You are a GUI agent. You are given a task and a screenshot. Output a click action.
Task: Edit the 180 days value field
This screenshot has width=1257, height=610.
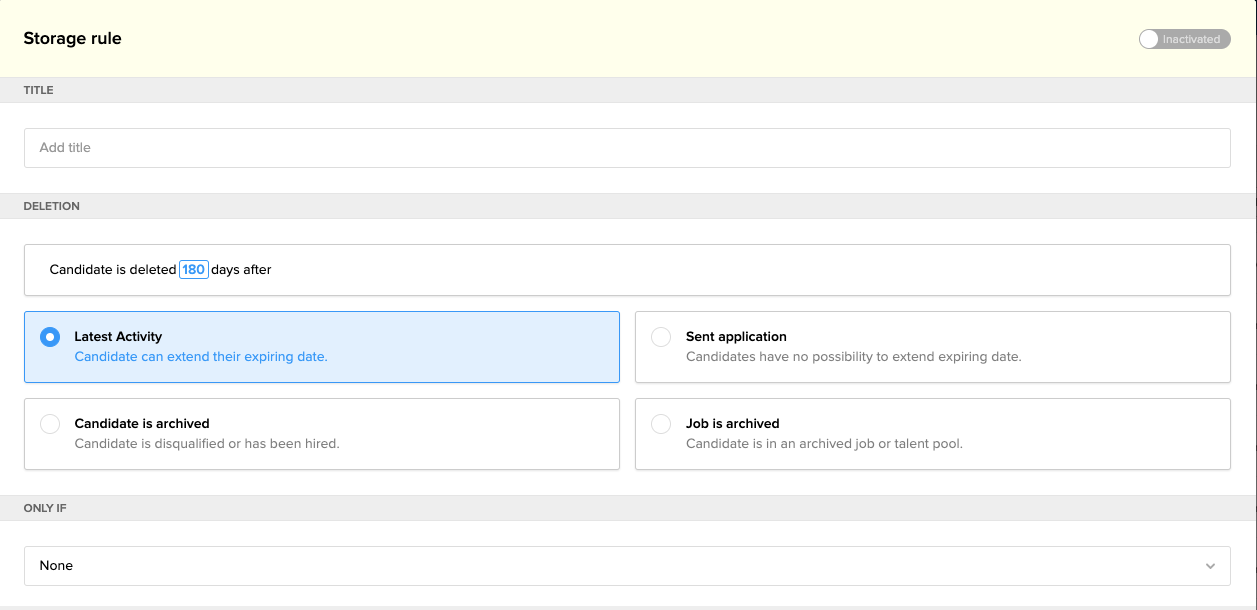(x=194, y=270)
